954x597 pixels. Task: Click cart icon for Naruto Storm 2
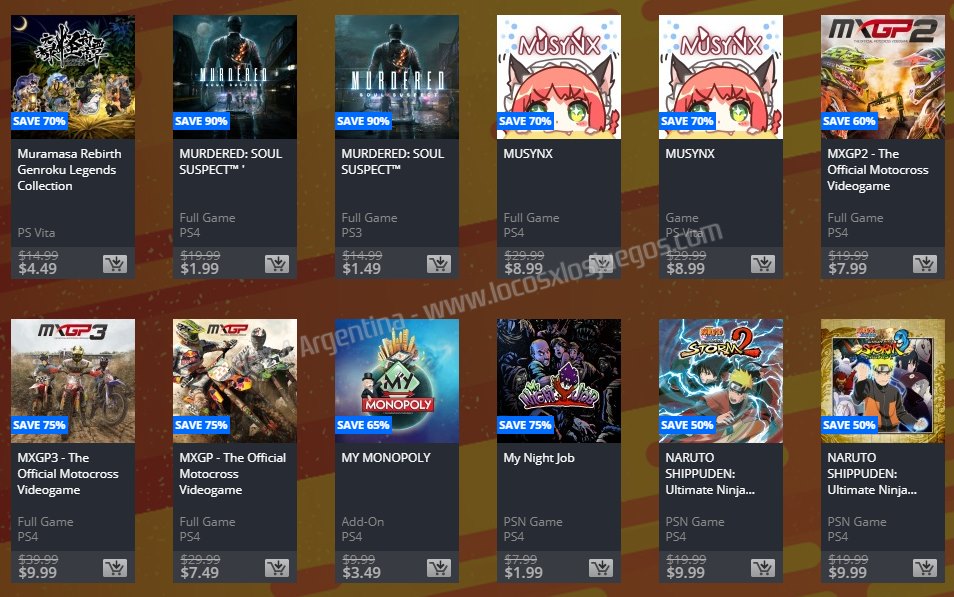tap(763, 568)
